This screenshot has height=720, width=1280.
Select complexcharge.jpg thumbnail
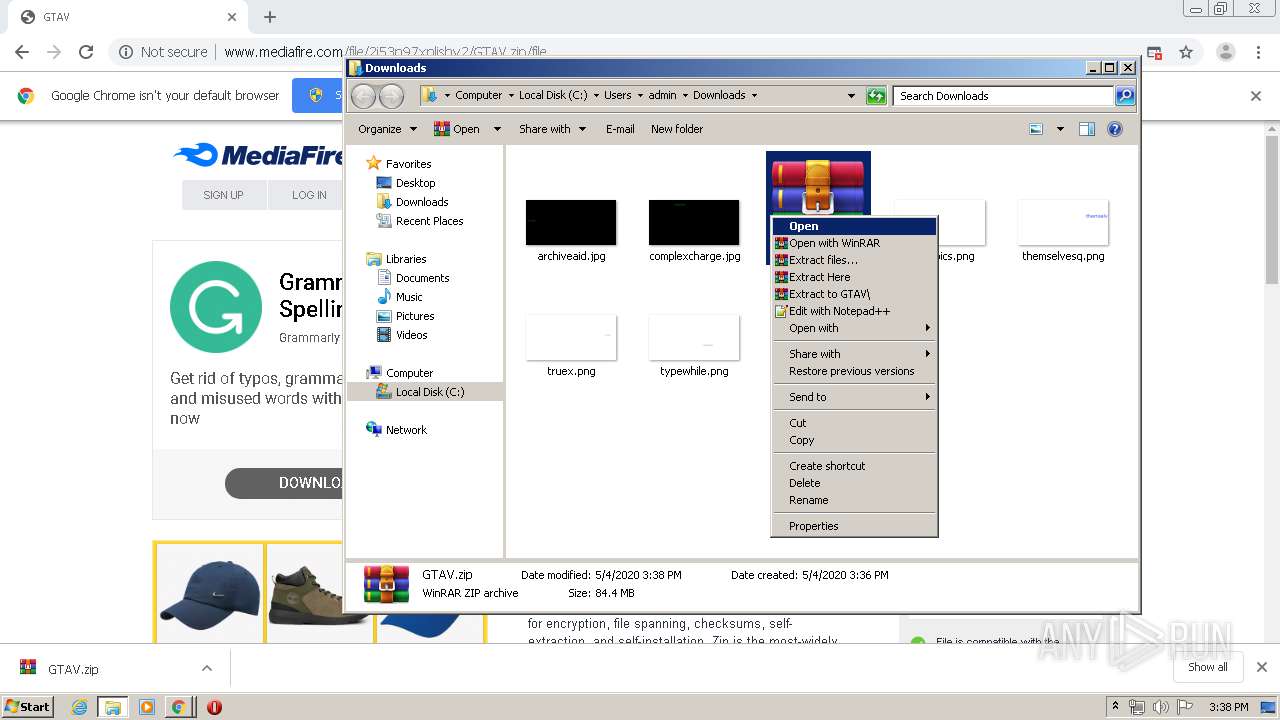click(x=694, y=222)
